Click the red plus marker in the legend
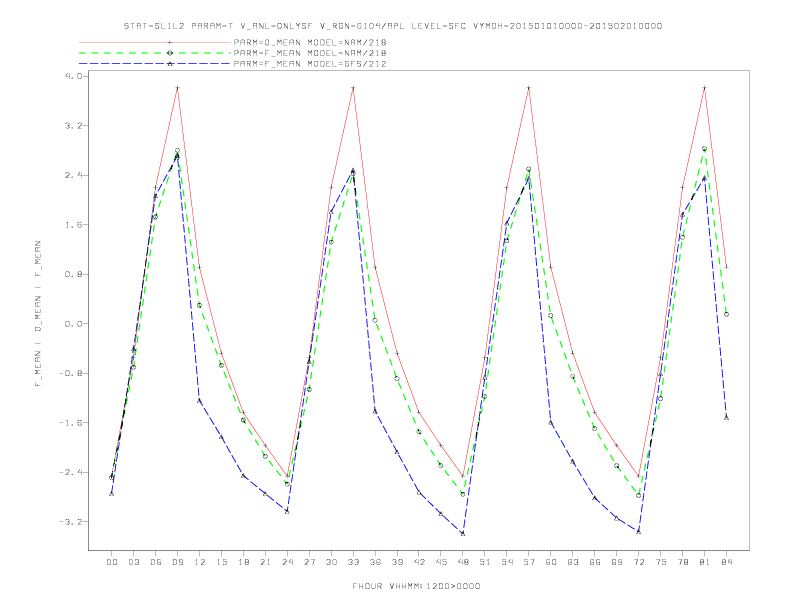This screenshot has height=612, width=792. point(170,42)
